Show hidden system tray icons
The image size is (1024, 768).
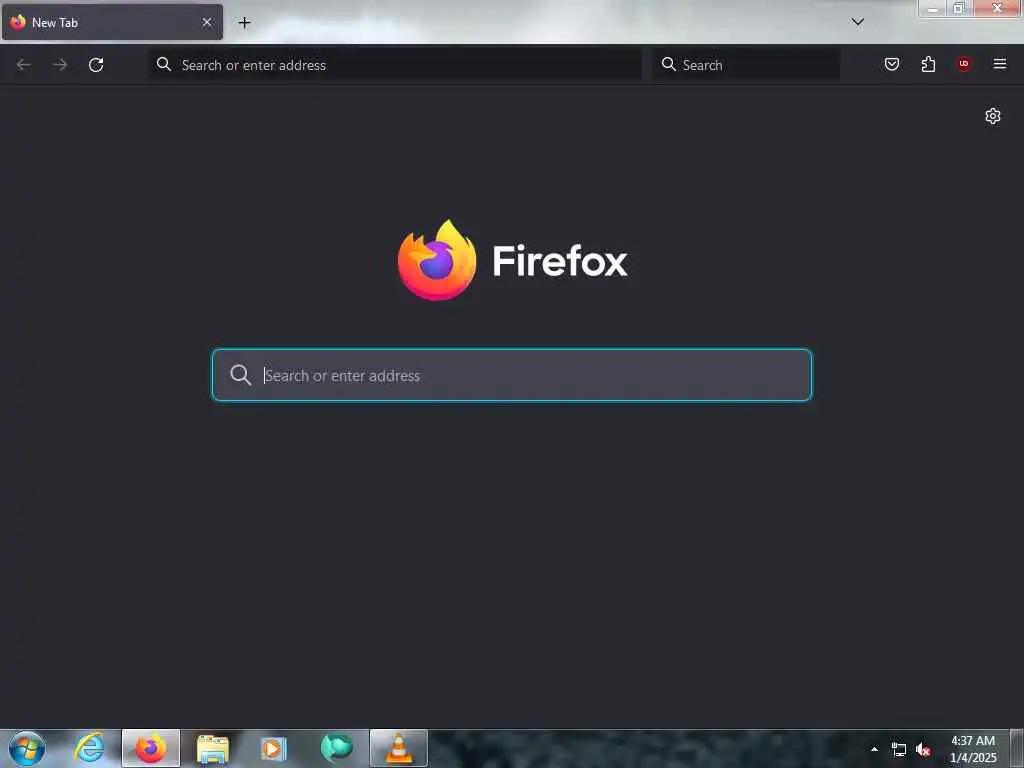[874, 749]
